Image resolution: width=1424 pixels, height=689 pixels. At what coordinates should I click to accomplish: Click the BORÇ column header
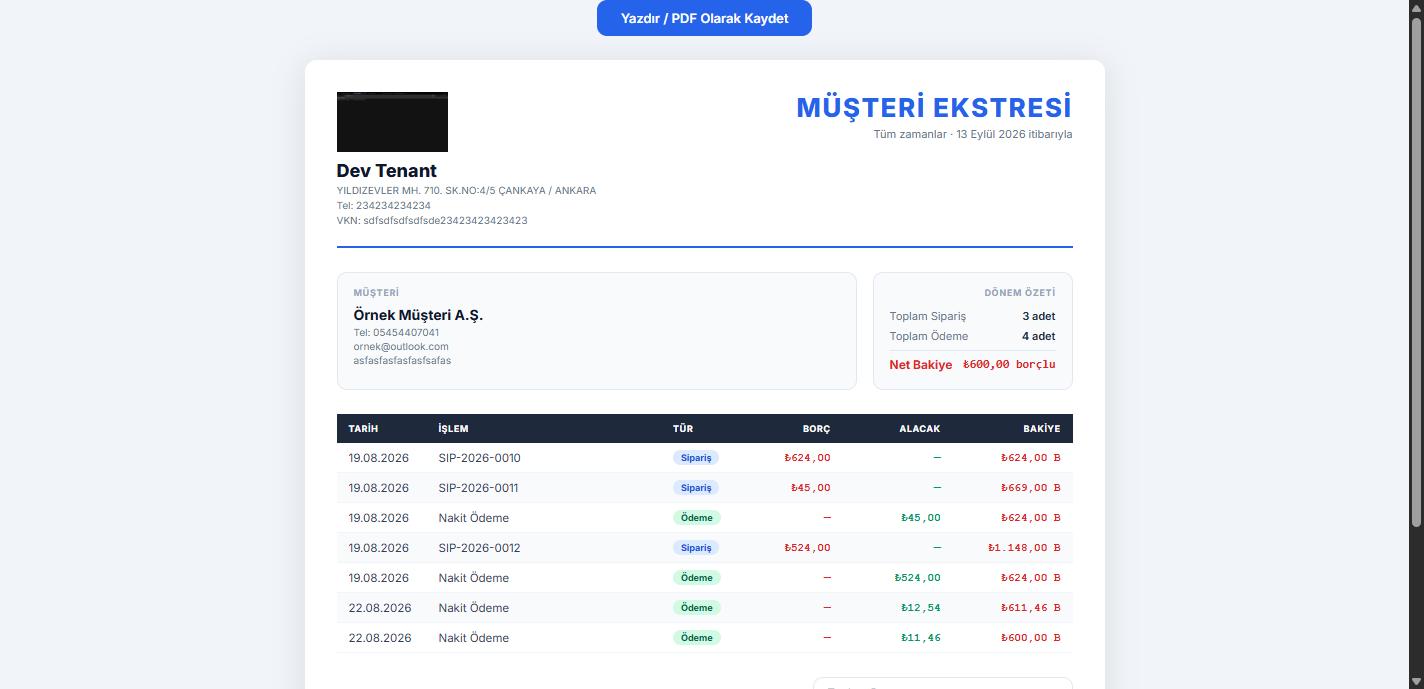pos(816,429)
